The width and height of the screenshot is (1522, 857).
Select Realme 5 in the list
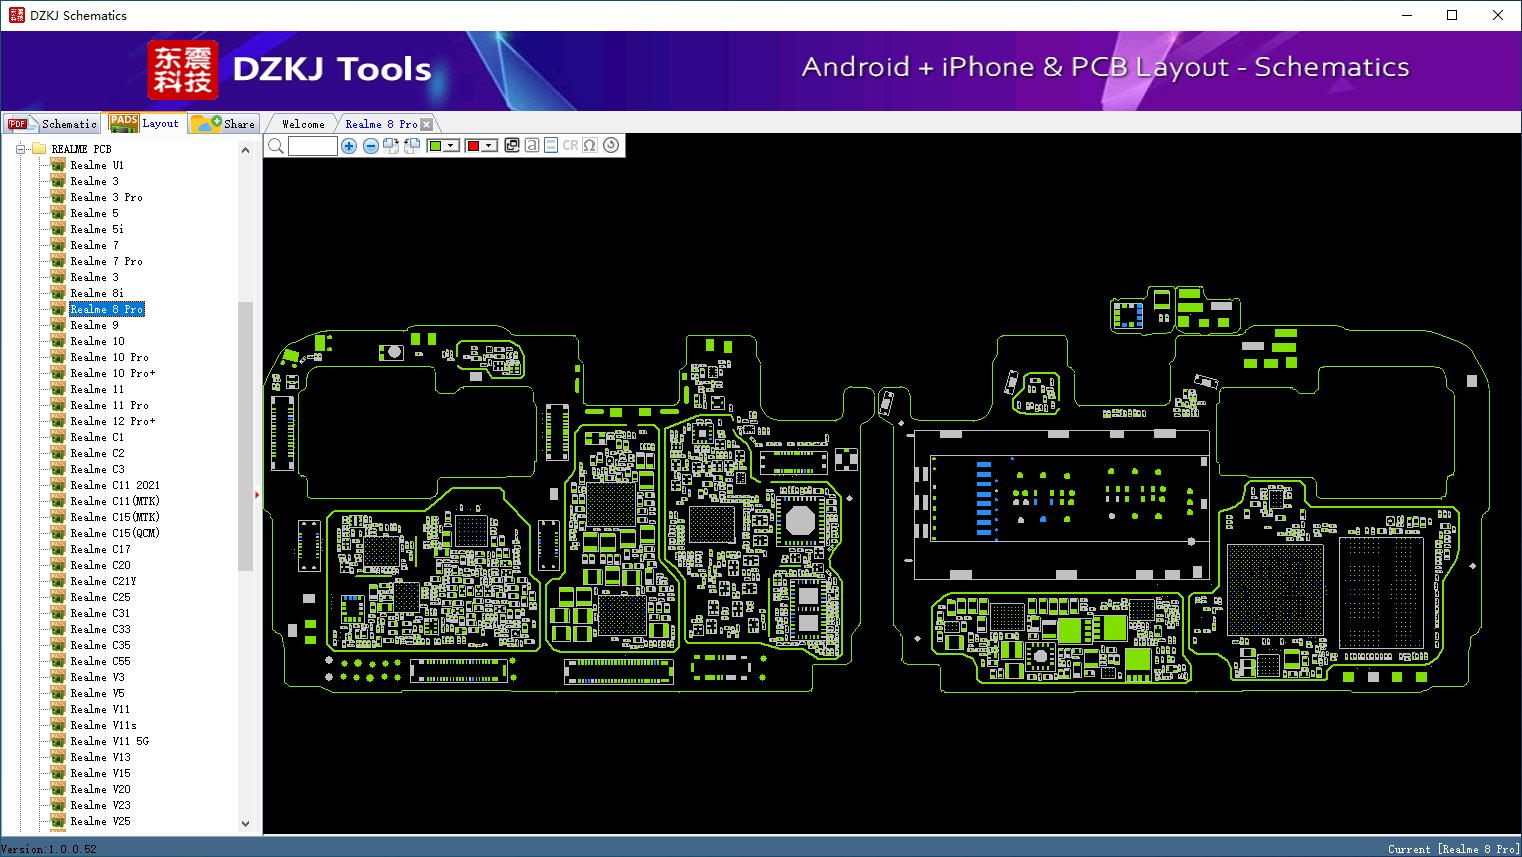tap(94, 213)
